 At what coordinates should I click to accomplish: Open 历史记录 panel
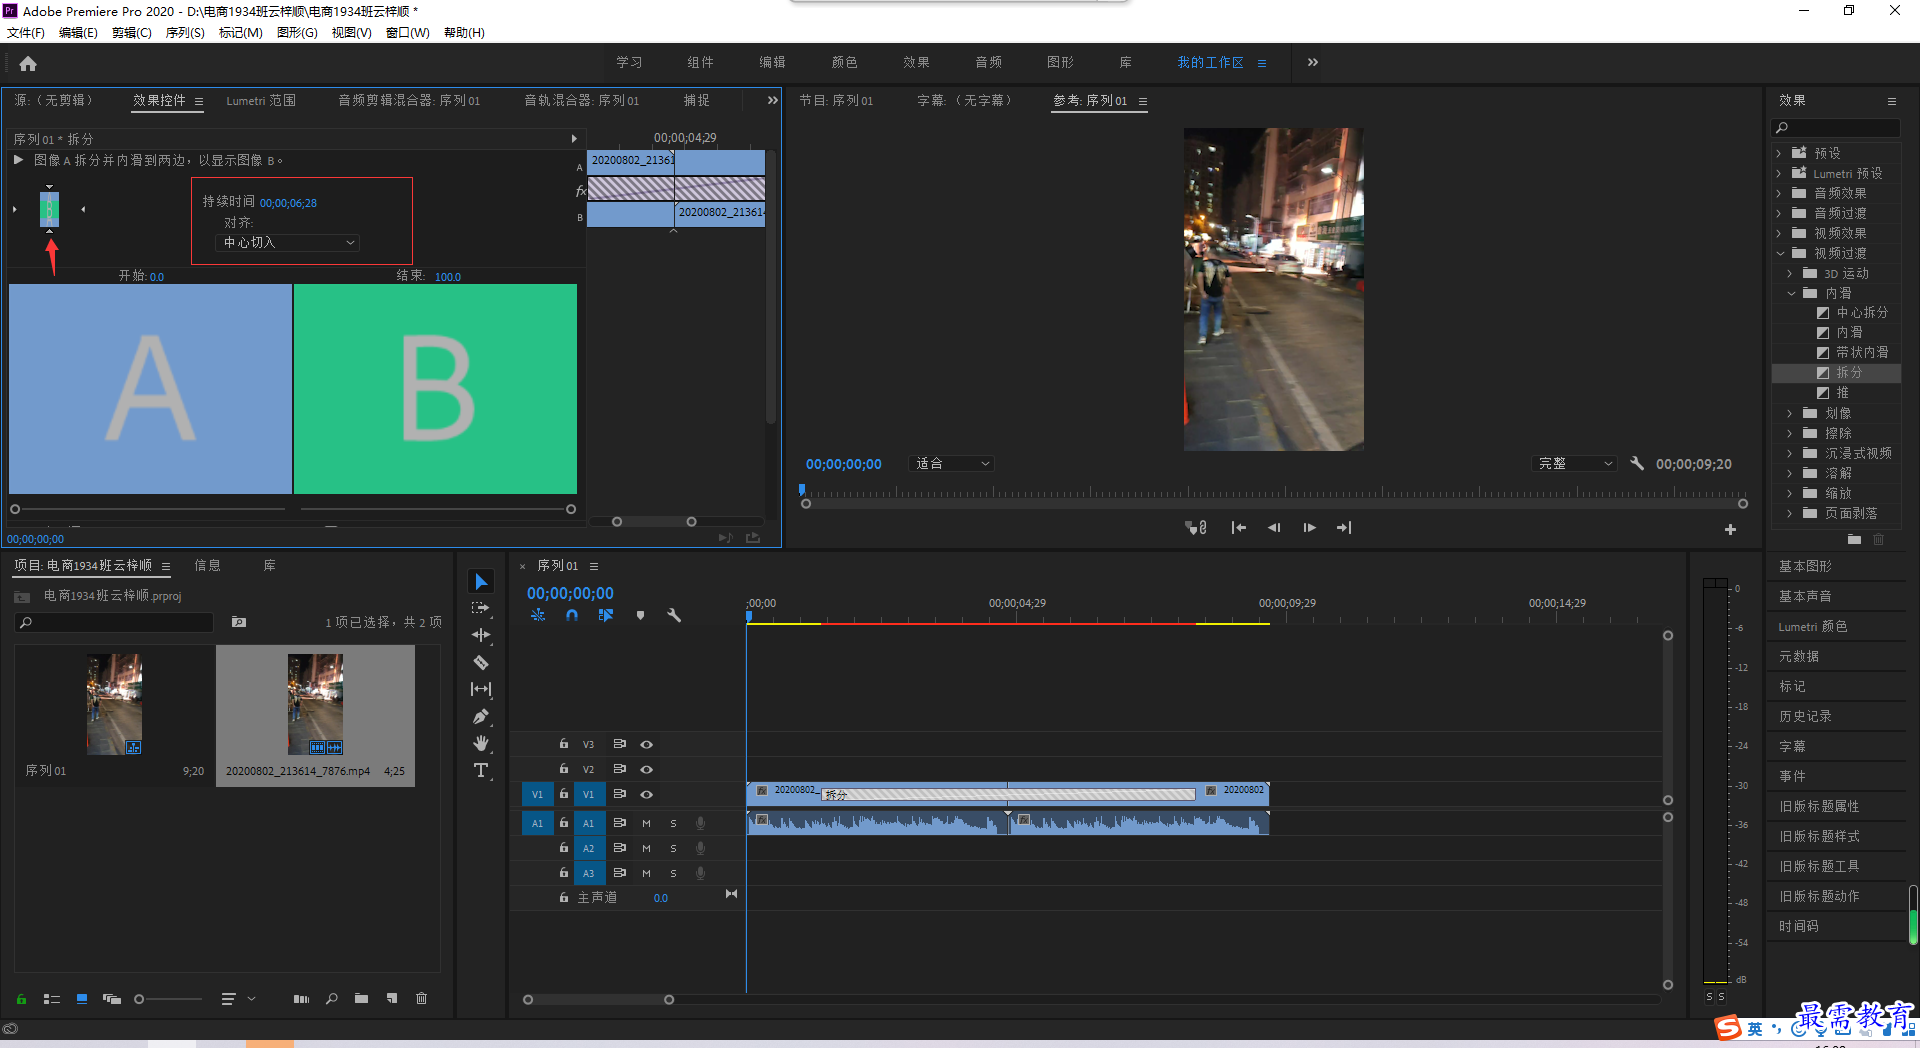click(1806, 716)
